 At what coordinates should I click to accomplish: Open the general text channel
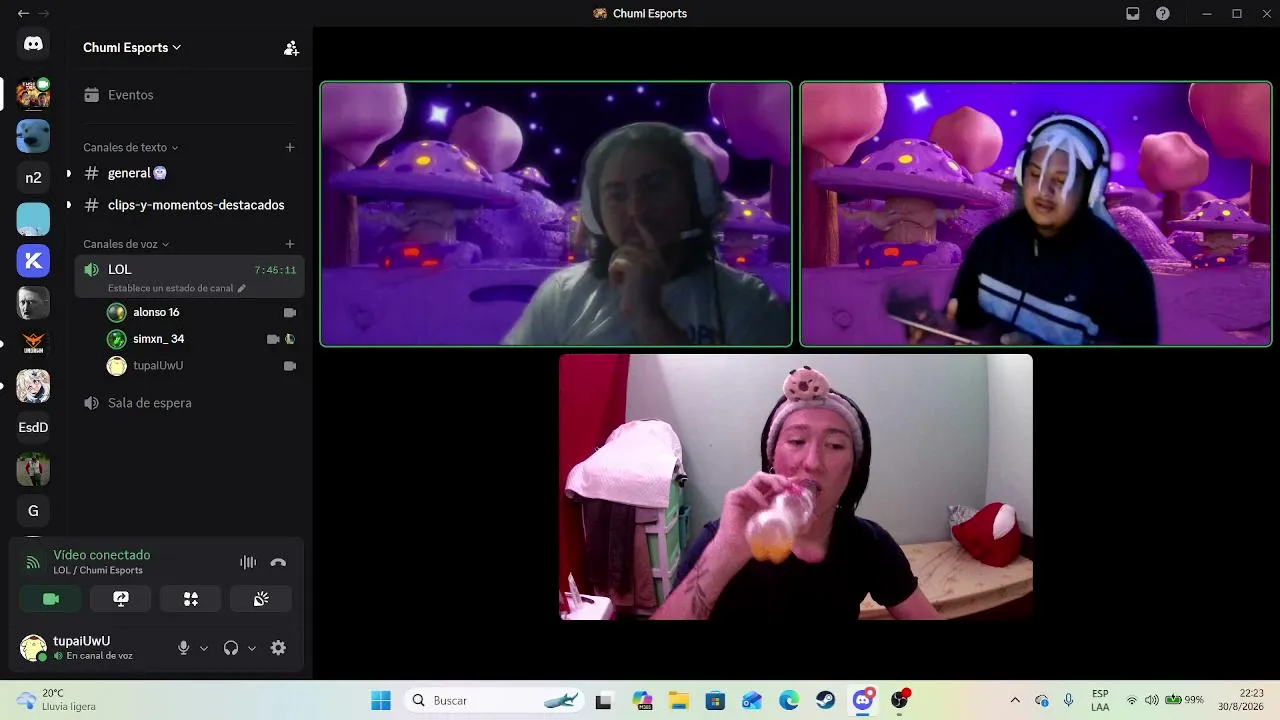190,173
